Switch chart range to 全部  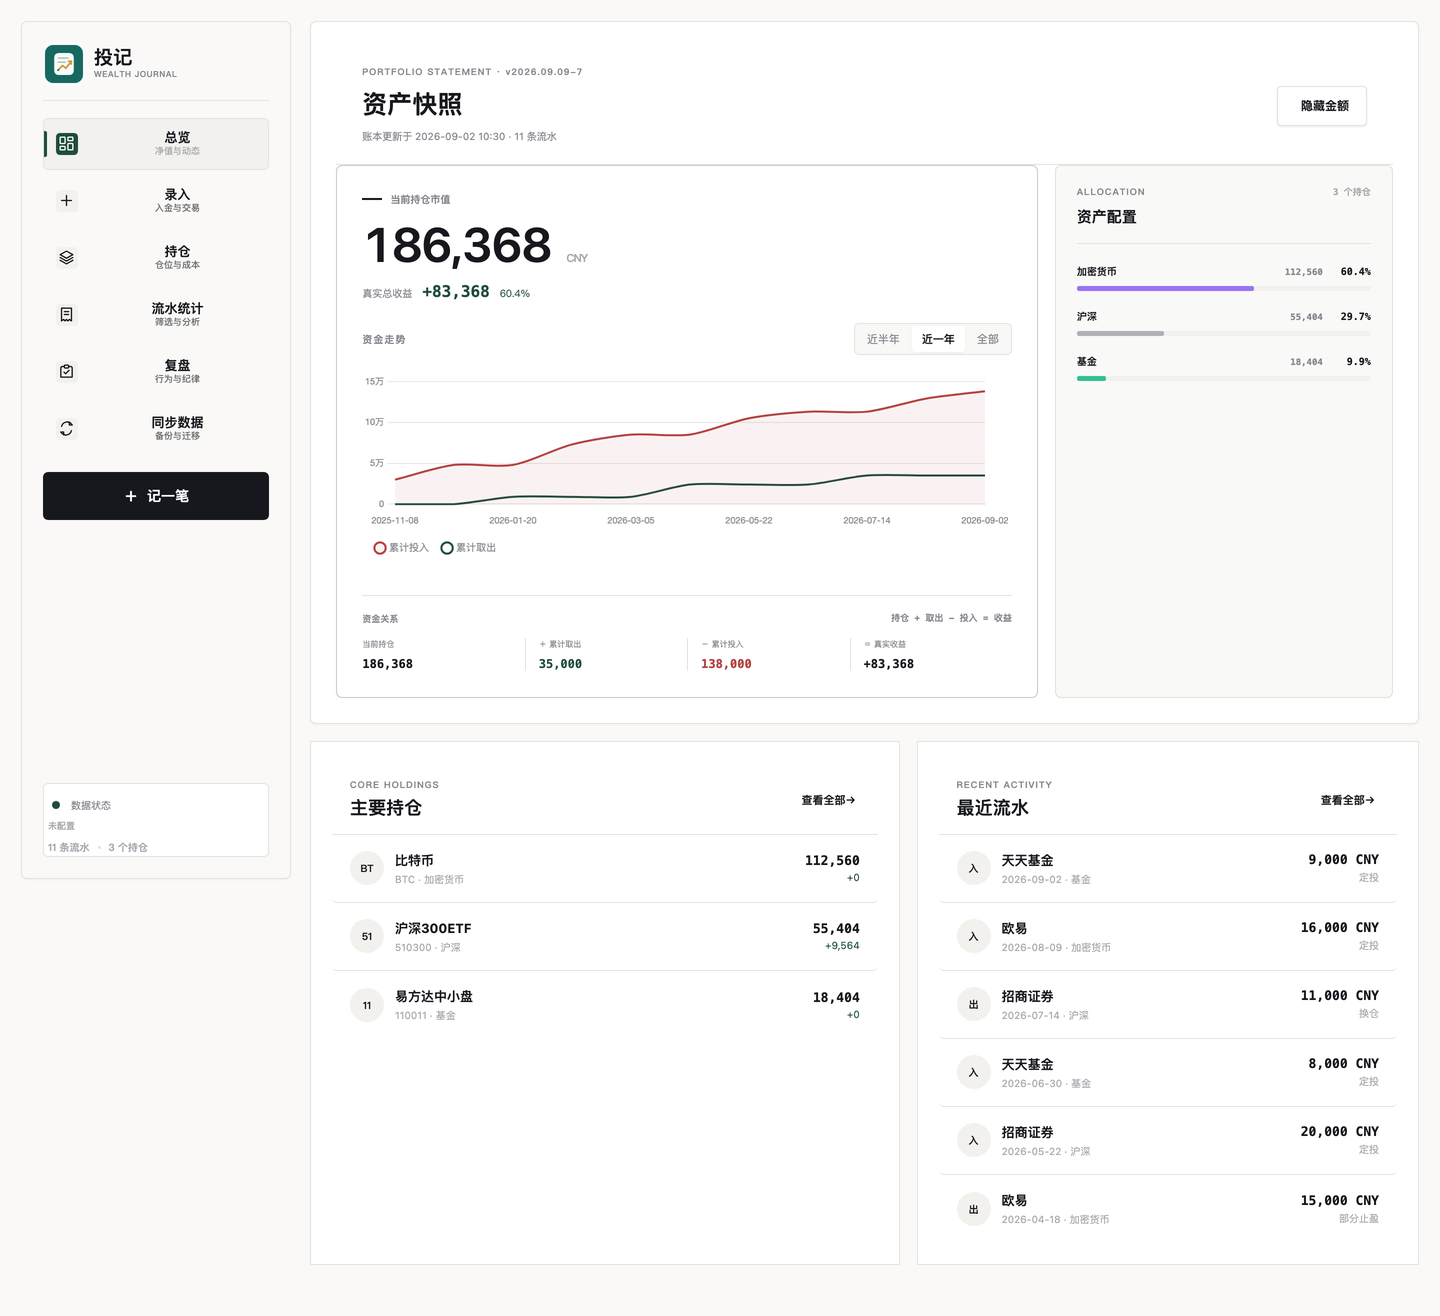click(x=988, y=339)
